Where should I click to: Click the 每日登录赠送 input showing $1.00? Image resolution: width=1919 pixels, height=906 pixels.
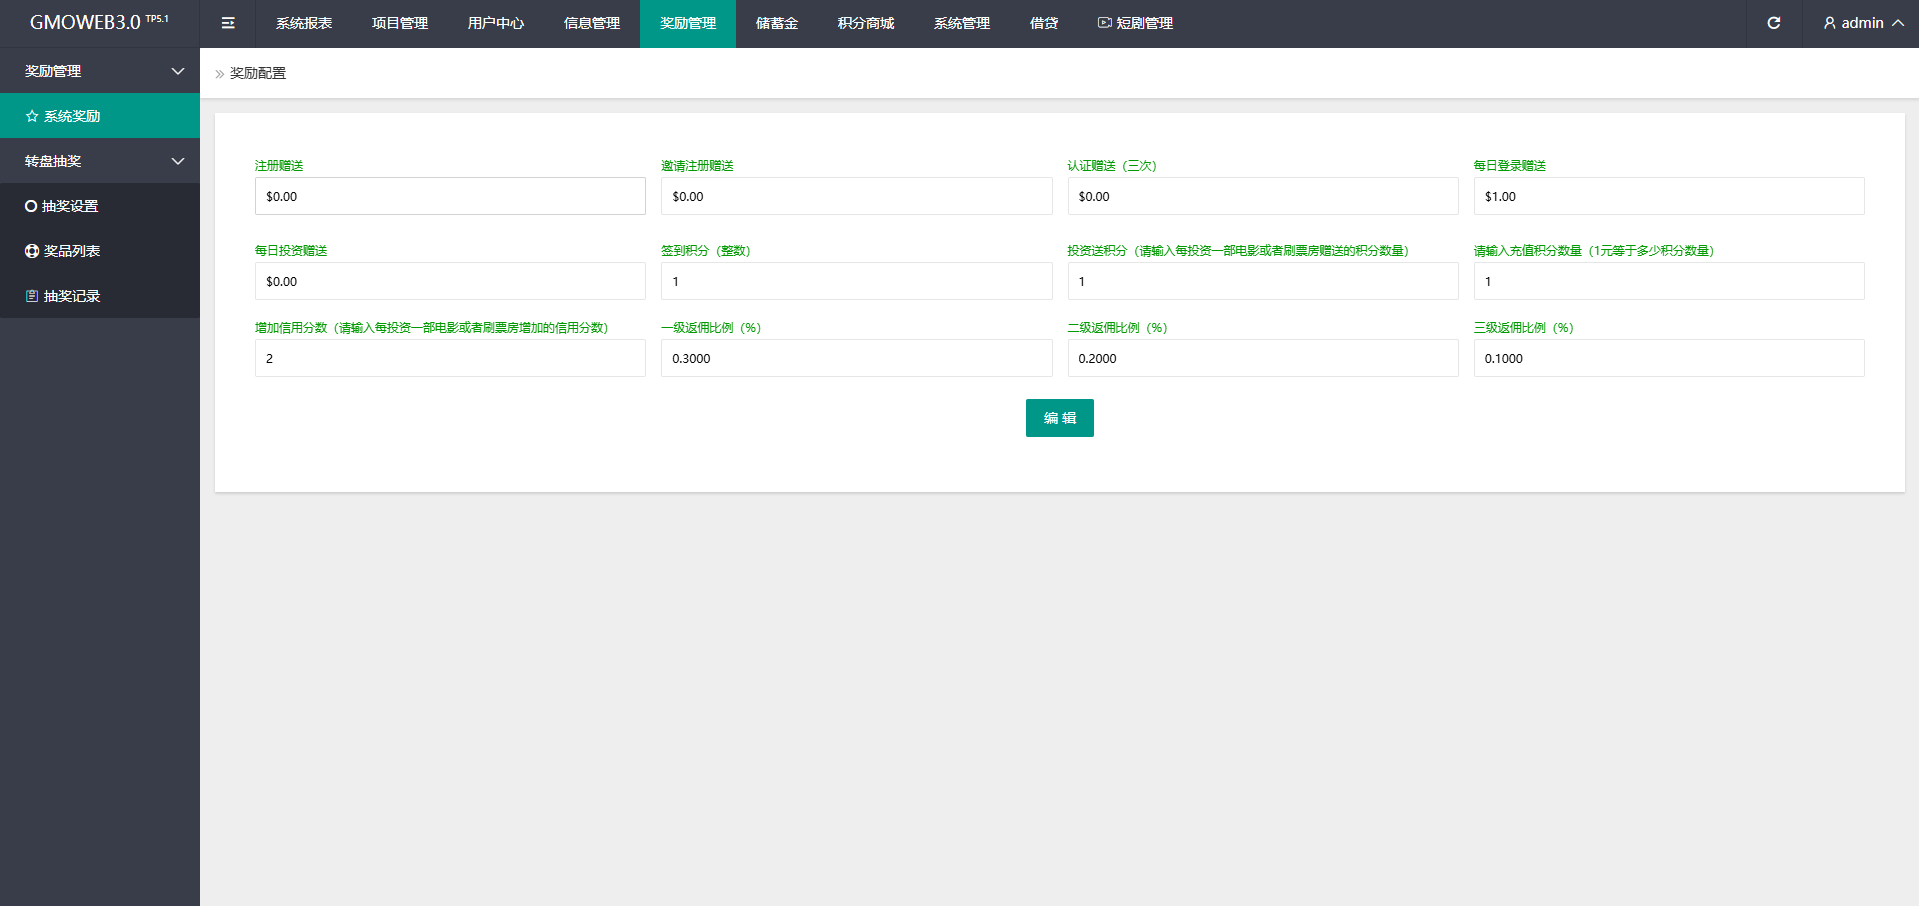coord(1668,196)
